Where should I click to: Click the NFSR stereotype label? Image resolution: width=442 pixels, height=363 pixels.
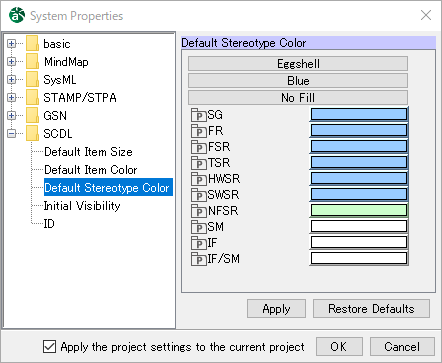click(x=223, y=211)
